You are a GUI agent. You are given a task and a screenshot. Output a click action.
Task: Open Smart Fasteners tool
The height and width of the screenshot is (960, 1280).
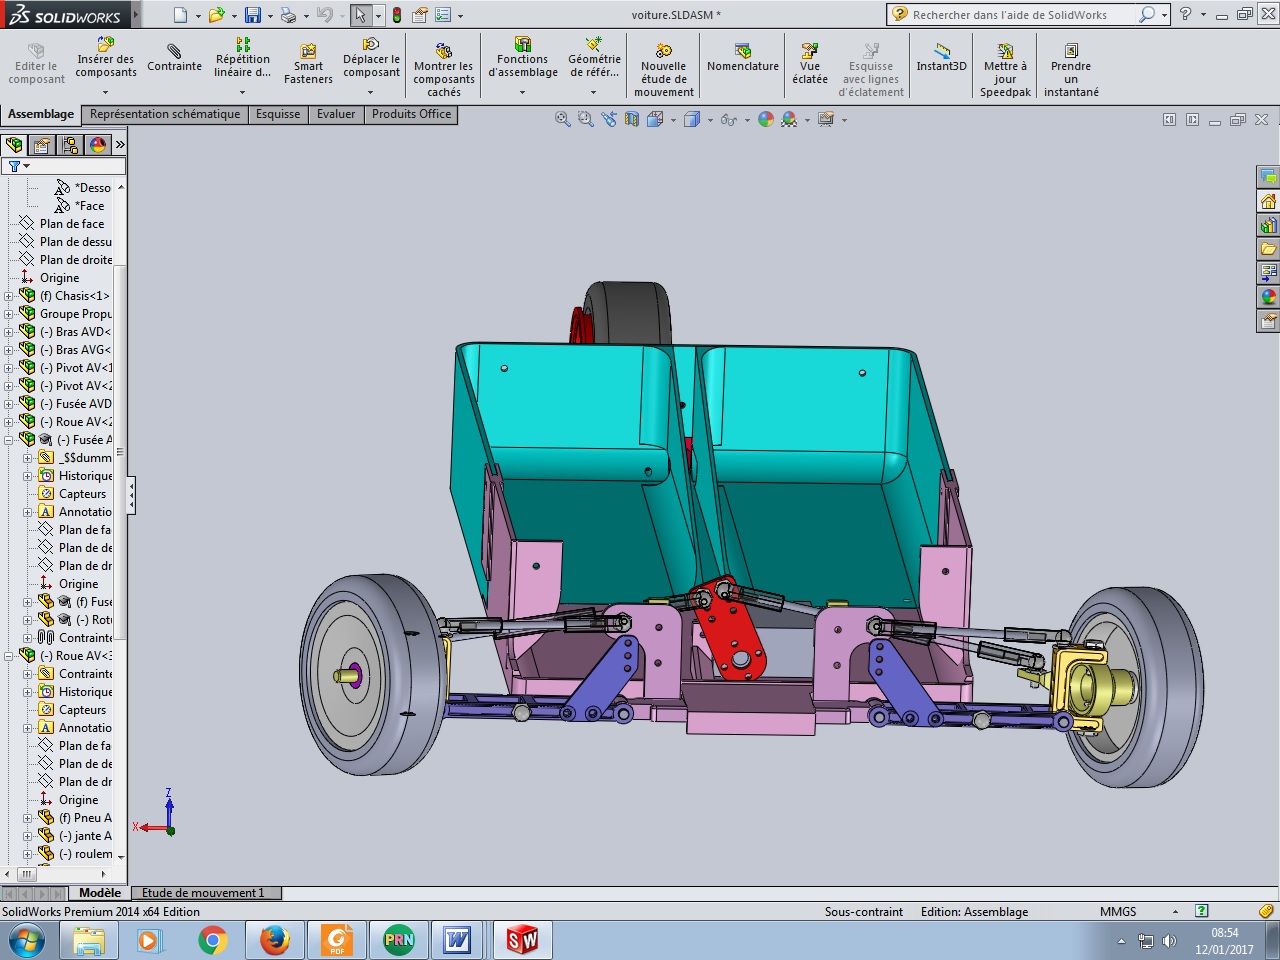coord(308,64)
